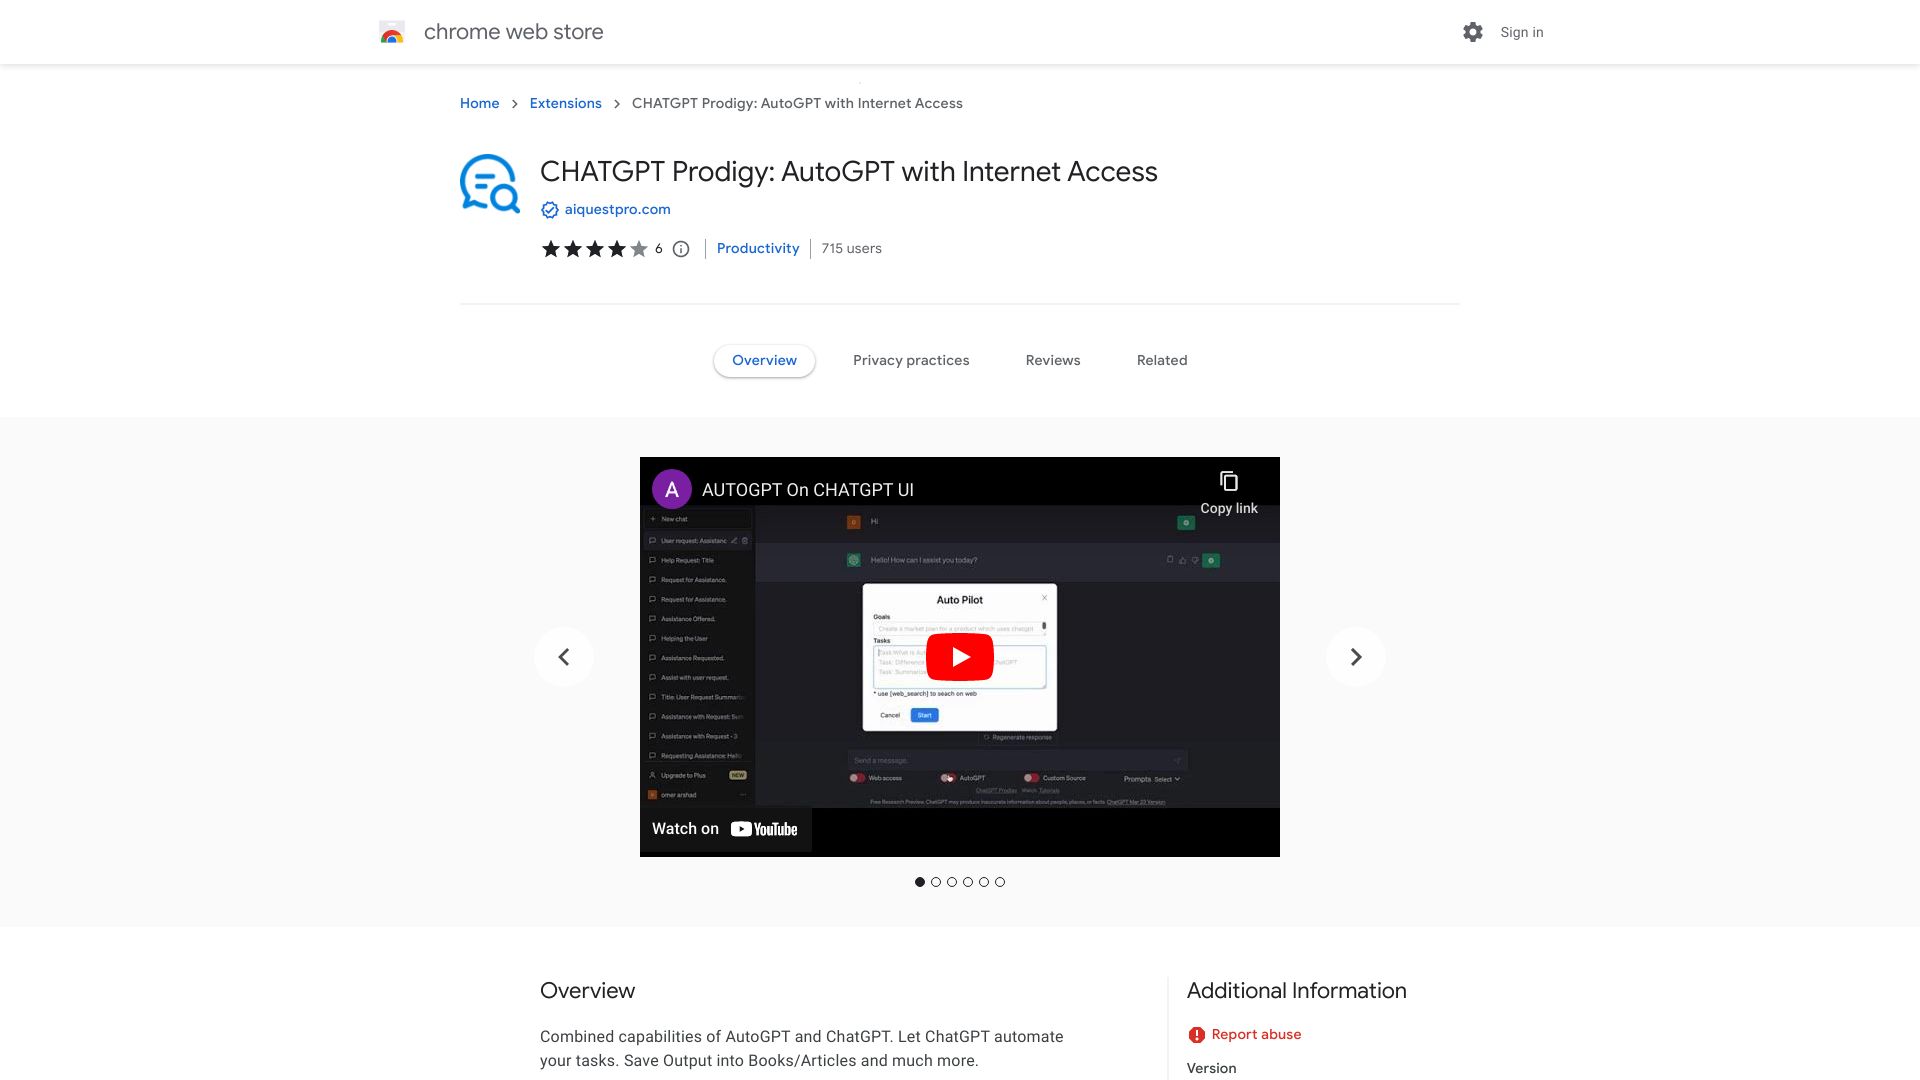Expand the Extensions breadcrumb section
This screenshot has height=1080, width=1920.
click(566, 103)
